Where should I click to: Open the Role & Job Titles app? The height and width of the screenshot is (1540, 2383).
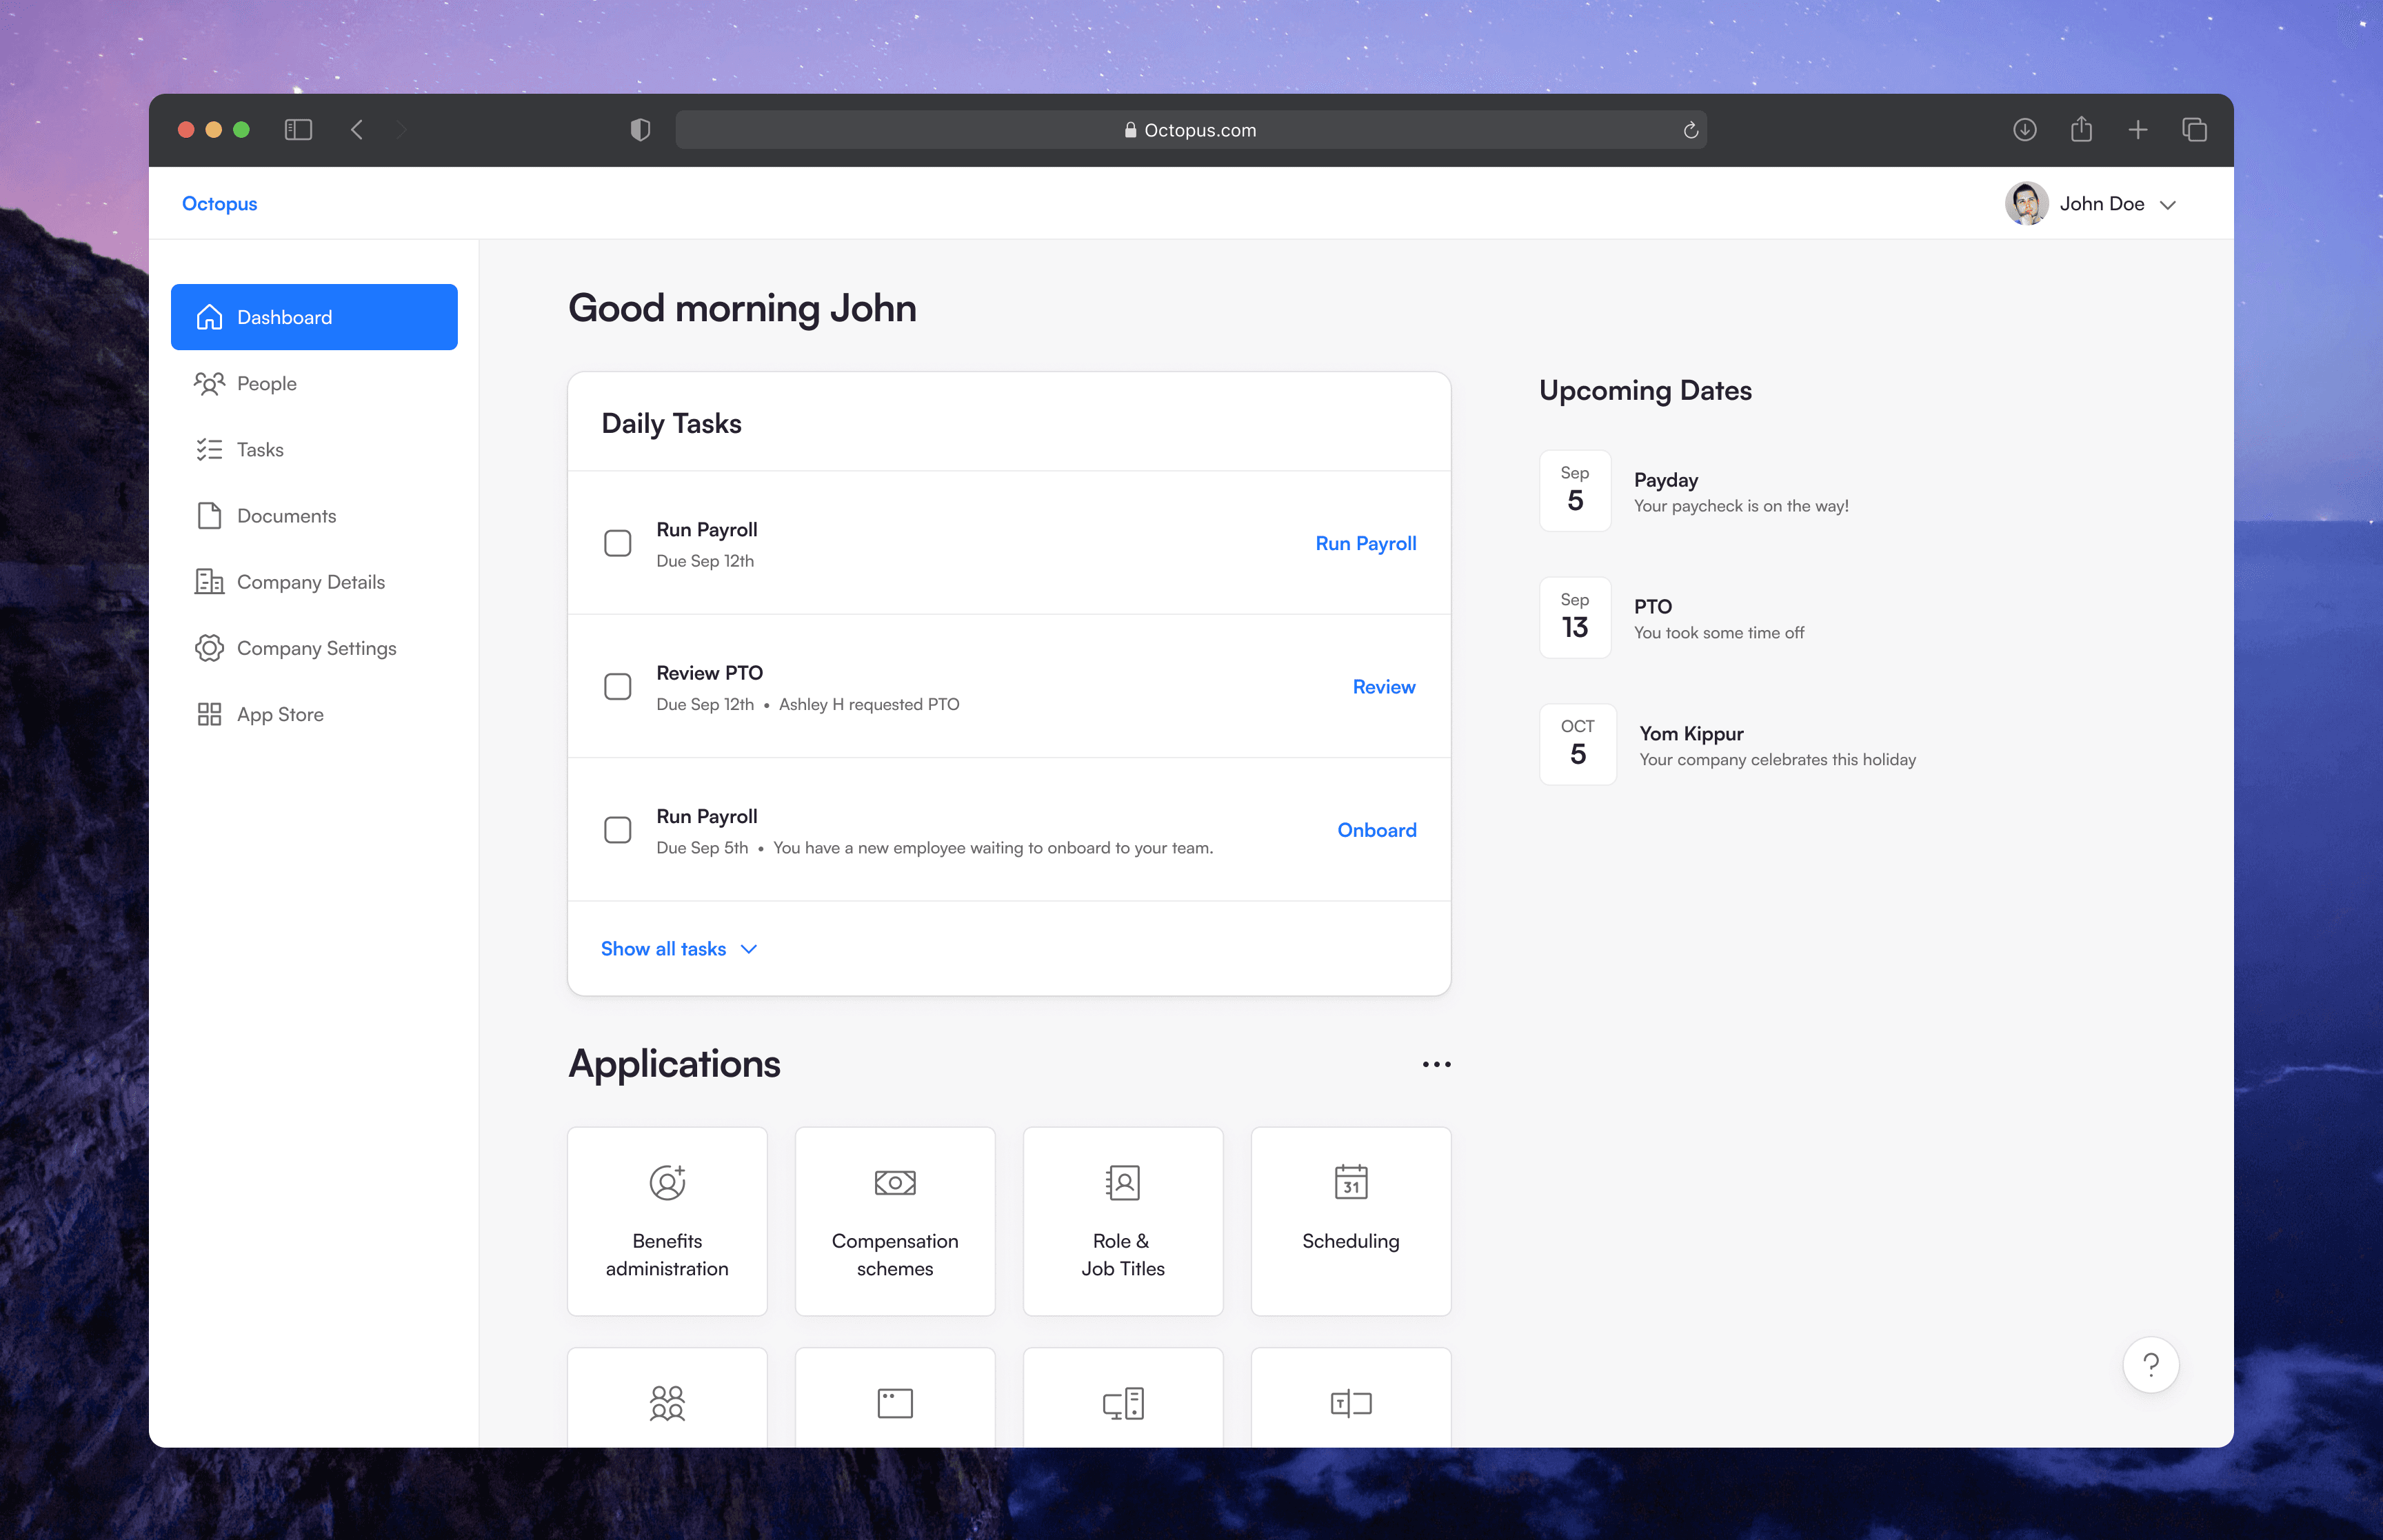pyautogui.click(x=1123, y=1221)
